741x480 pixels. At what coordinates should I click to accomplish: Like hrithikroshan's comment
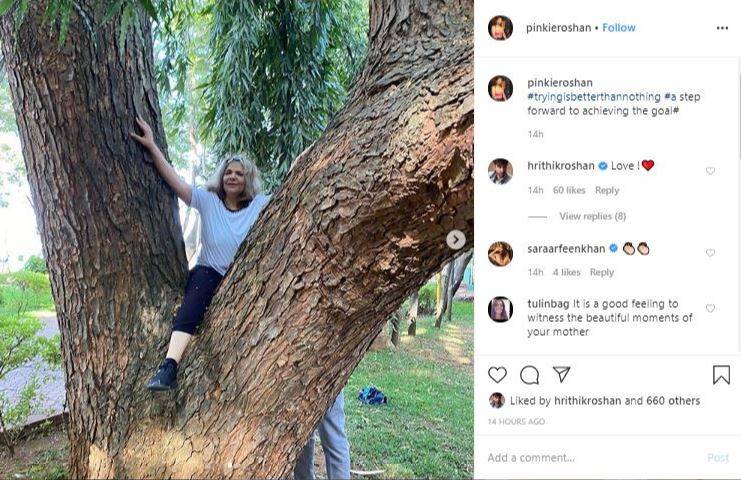(x=710, y=171)
